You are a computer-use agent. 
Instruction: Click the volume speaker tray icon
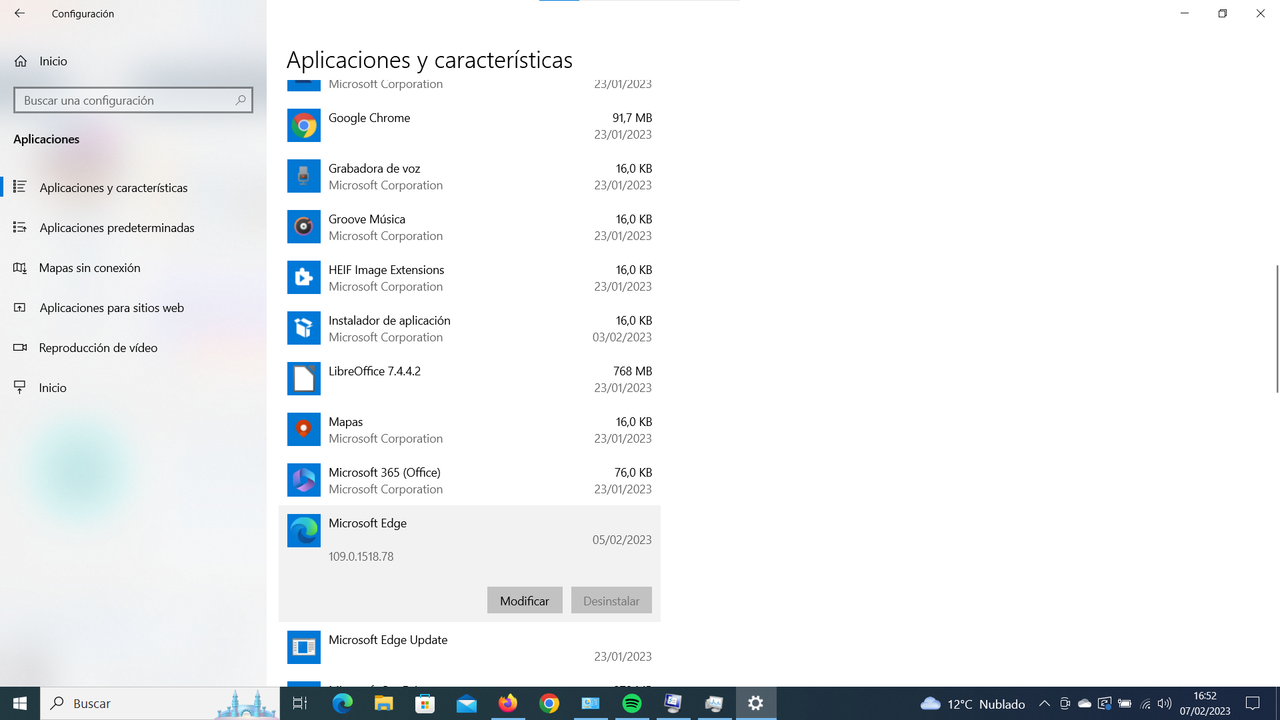pyautogui.click(x=1164, y=703)
